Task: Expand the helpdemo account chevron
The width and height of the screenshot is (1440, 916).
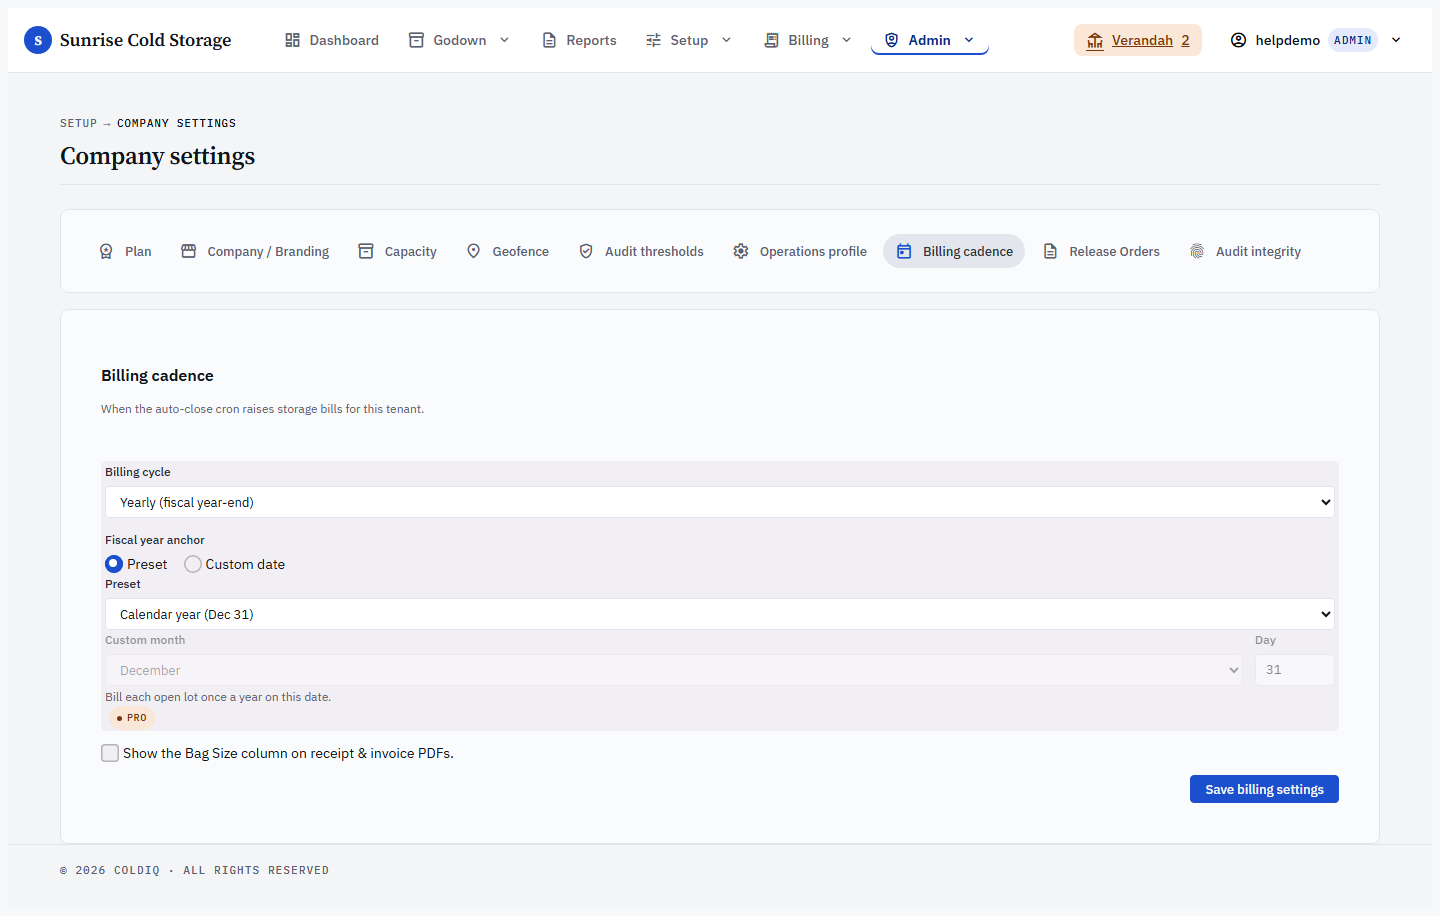Action: click(x=1396, y=40)
